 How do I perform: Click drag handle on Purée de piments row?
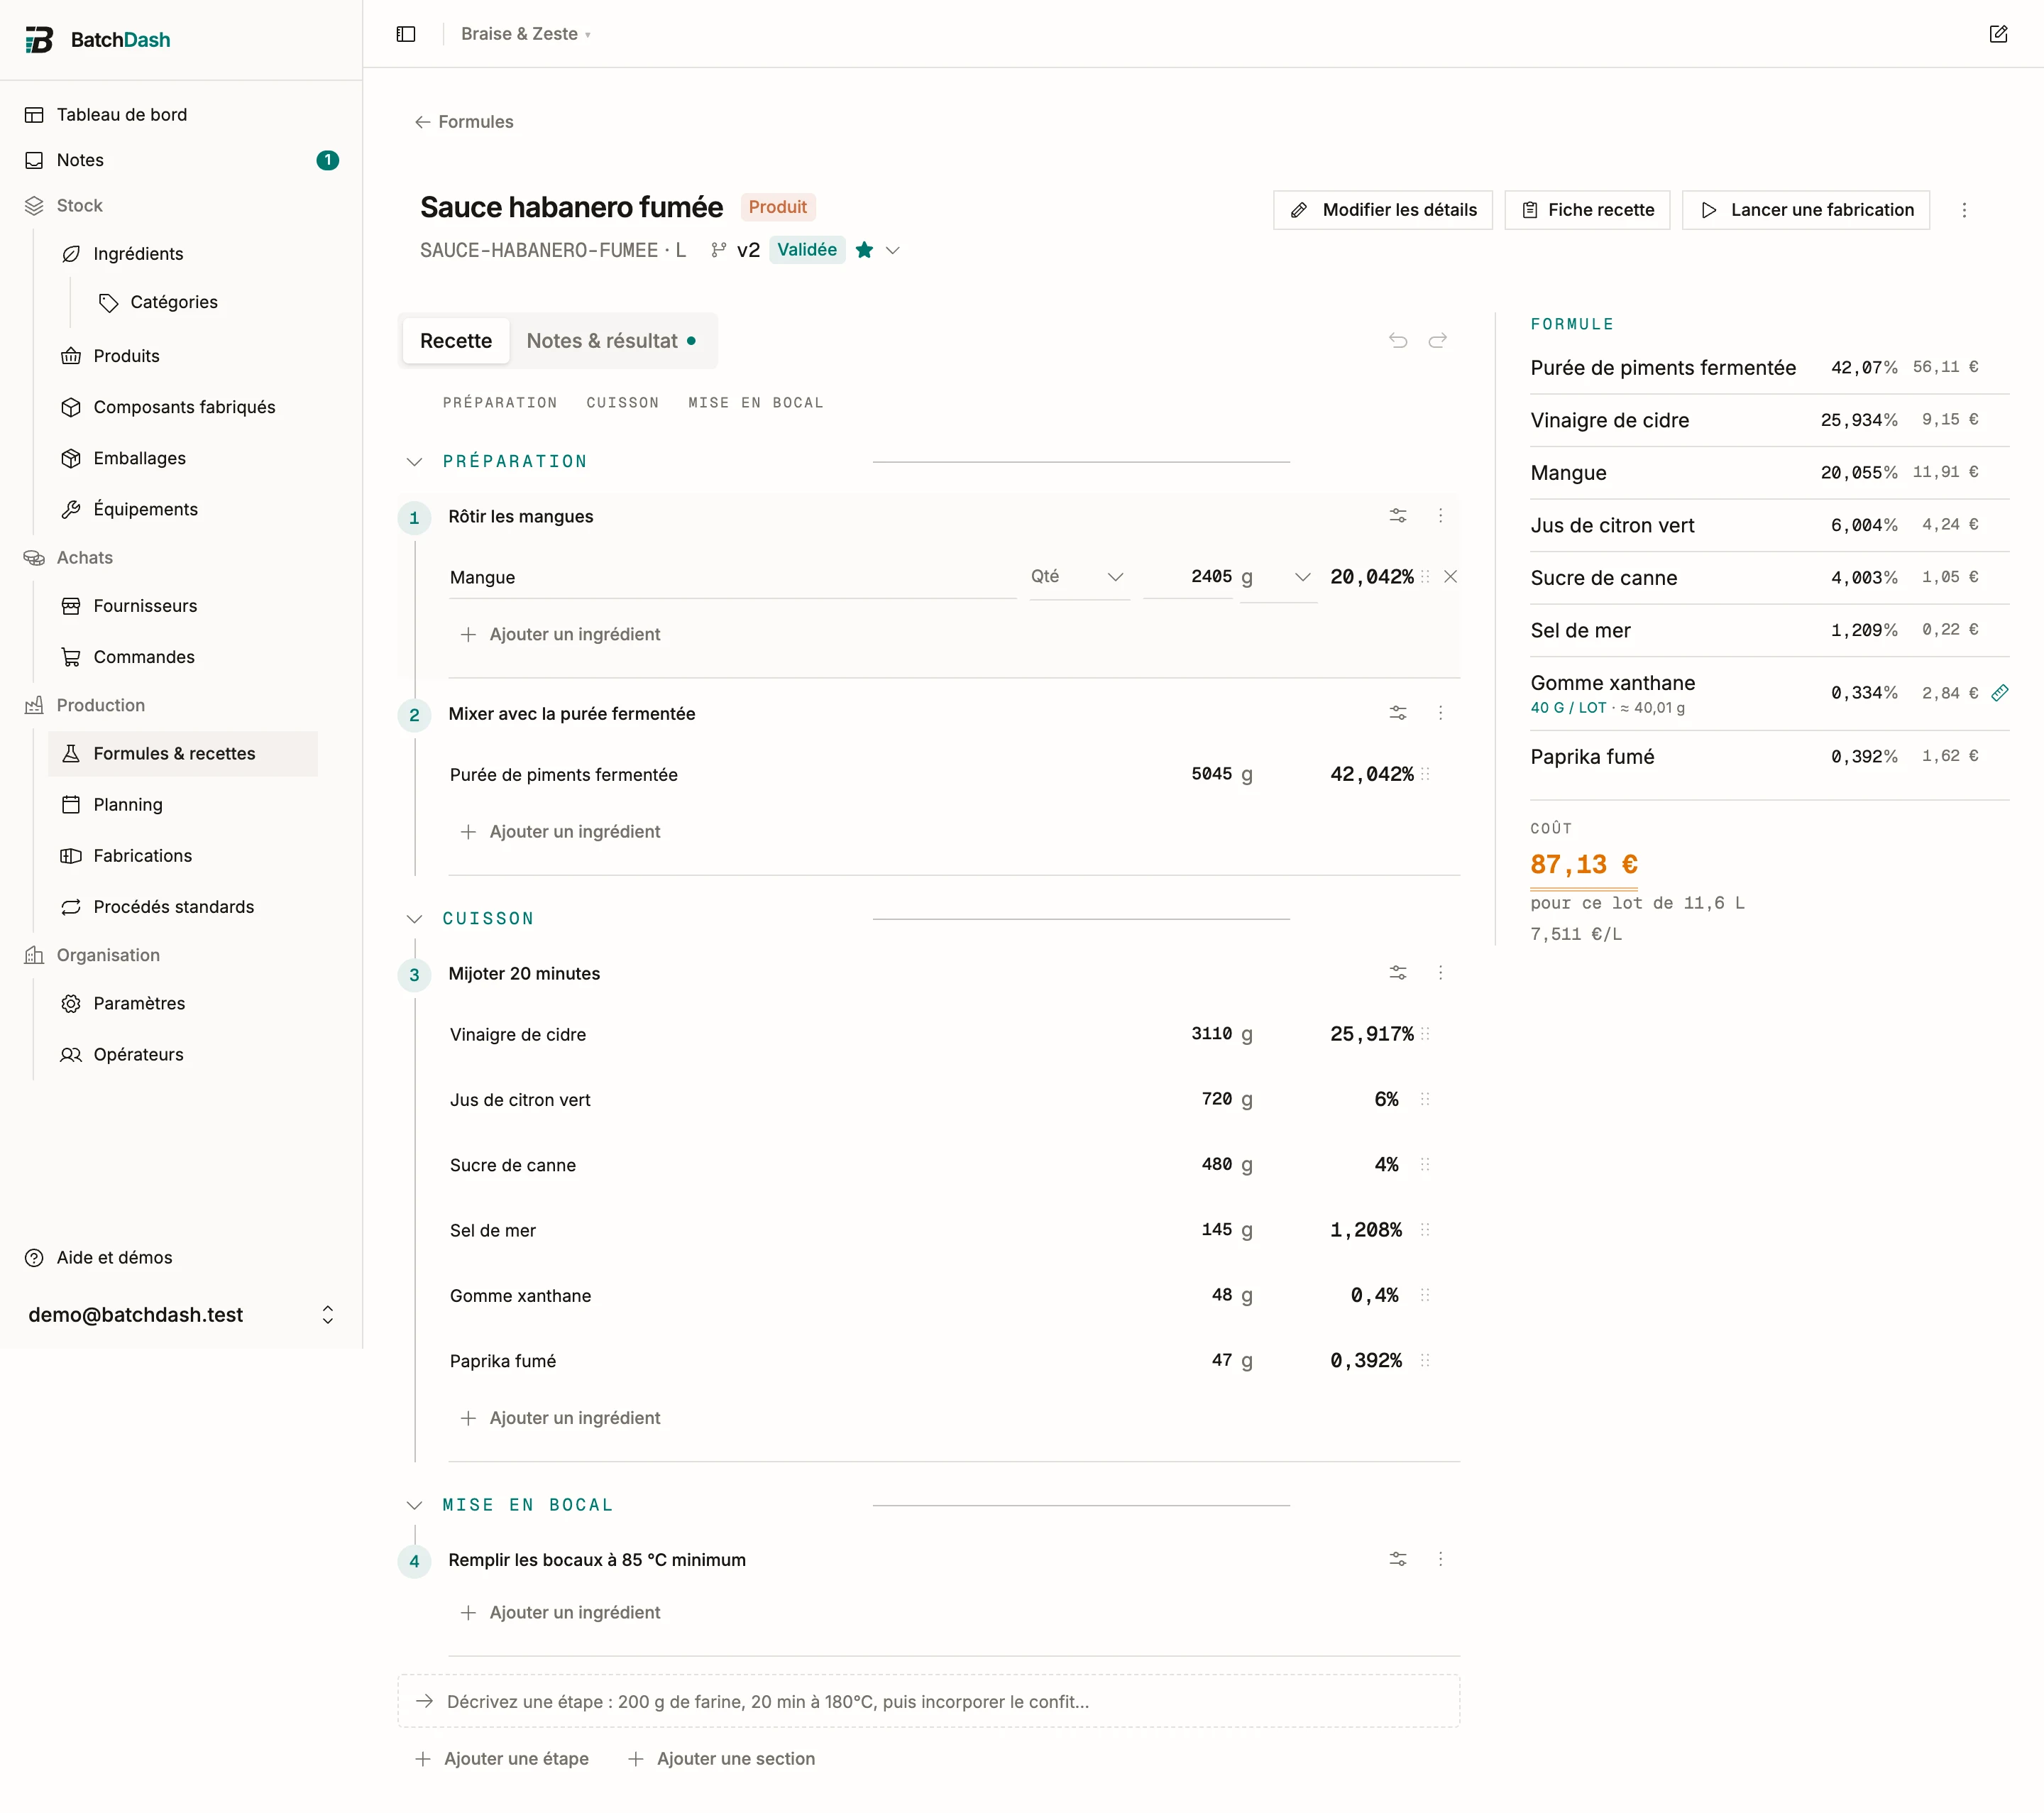[1425, 774]
